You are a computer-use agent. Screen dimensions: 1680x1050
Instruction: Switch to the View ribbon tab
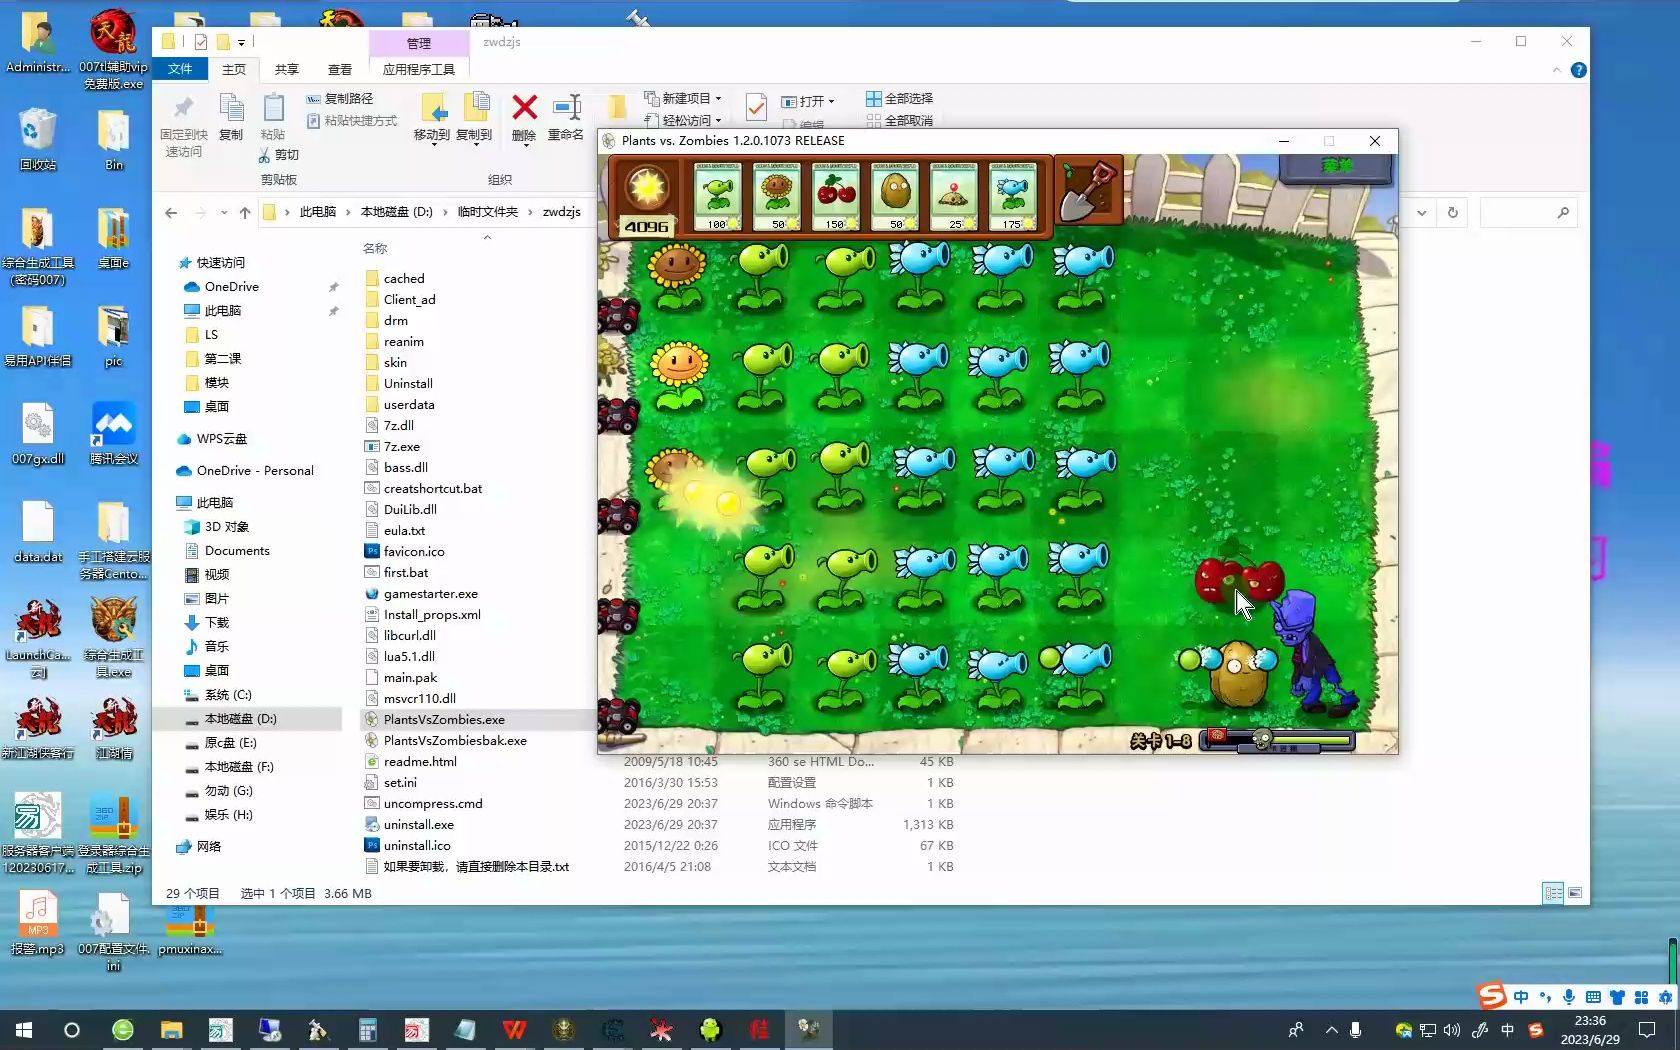click(340, 69)
